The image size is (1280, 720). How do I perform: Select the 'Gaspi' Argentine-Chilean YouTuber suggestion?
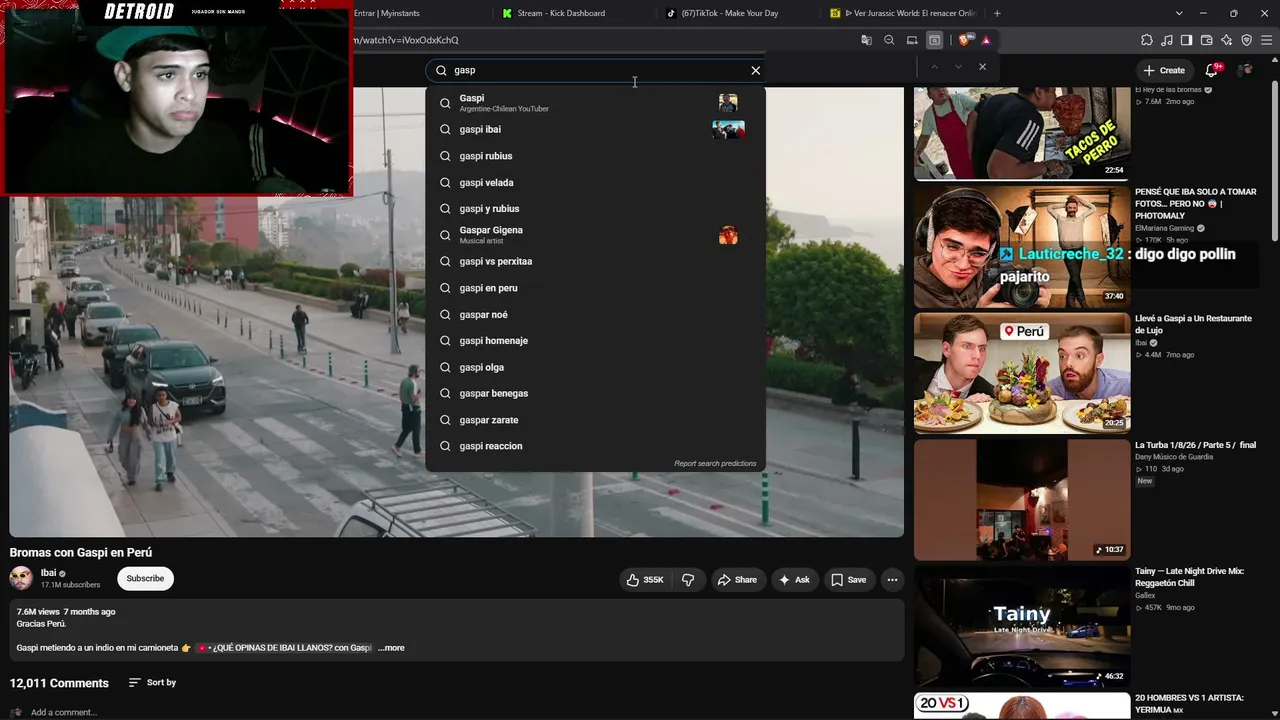[x=595, y=103]
